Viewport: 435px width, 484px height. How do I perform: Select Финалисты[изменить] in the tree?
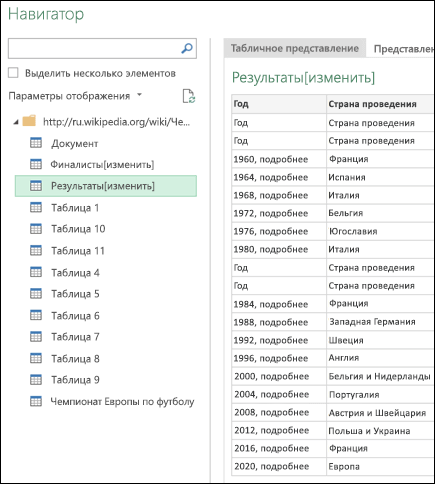[x=102, y=165]
